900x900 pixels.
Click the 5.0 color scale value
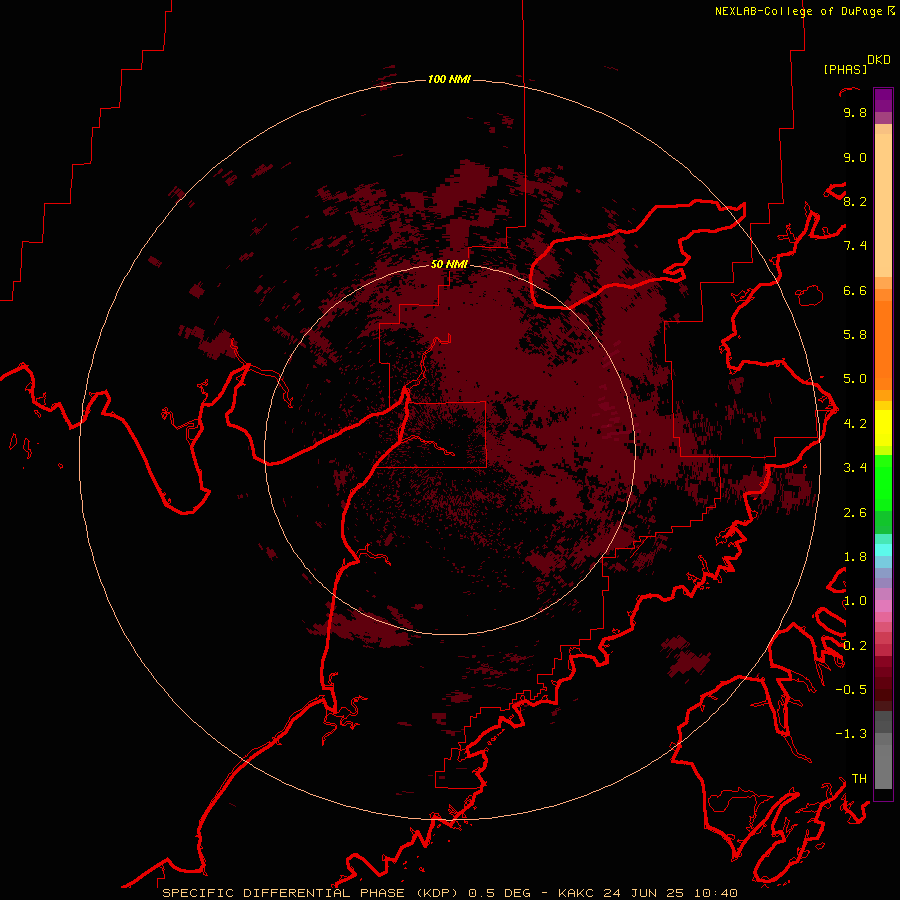(x=855, y=379)
